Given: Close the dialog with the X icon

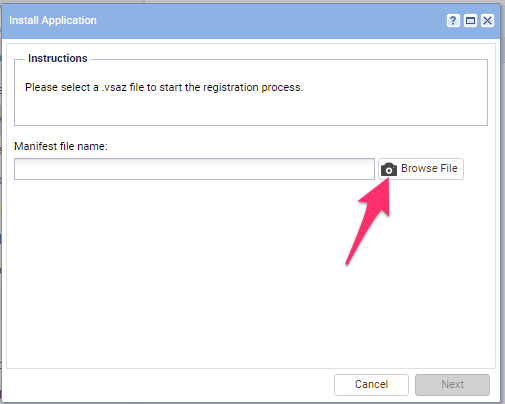Looking at the screenshot, I should click(487, 21).
